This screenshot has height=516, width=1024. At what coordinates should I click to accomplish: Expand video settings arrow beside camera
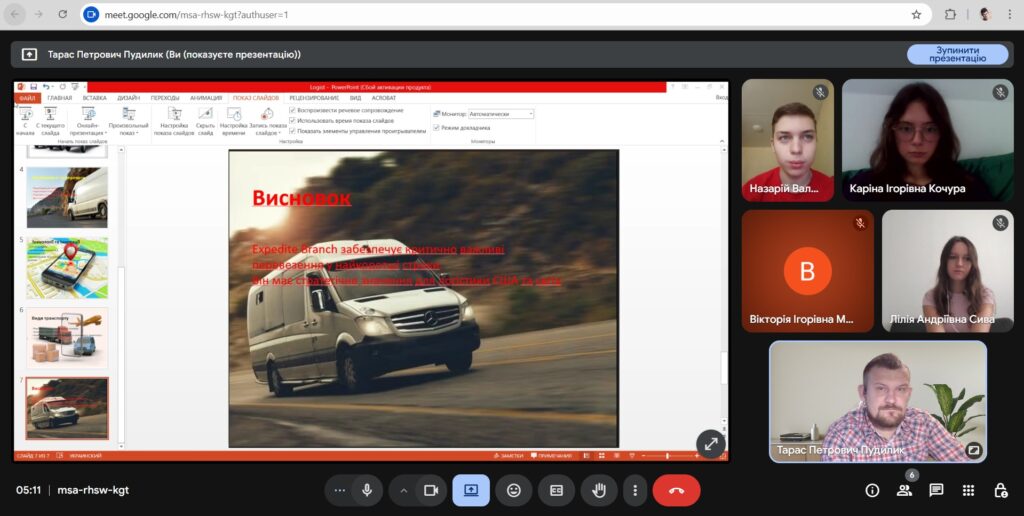coord(404,490)
